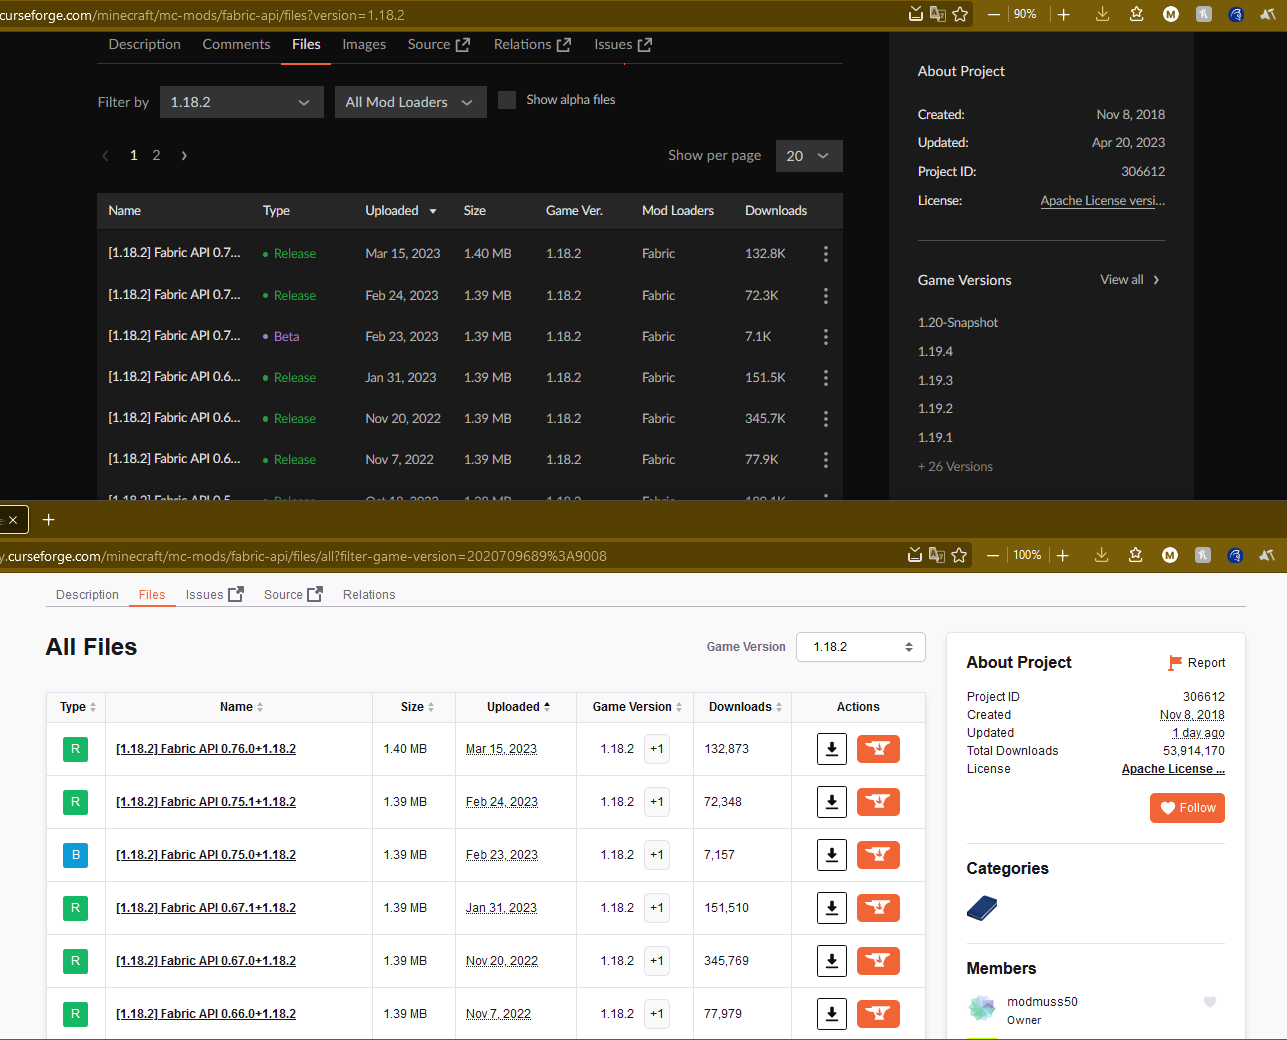Favorite member modmuss50 with heart icon
Image resolution: width=1287 pixels, height=1040 pixels.
pos(1209,1002)
